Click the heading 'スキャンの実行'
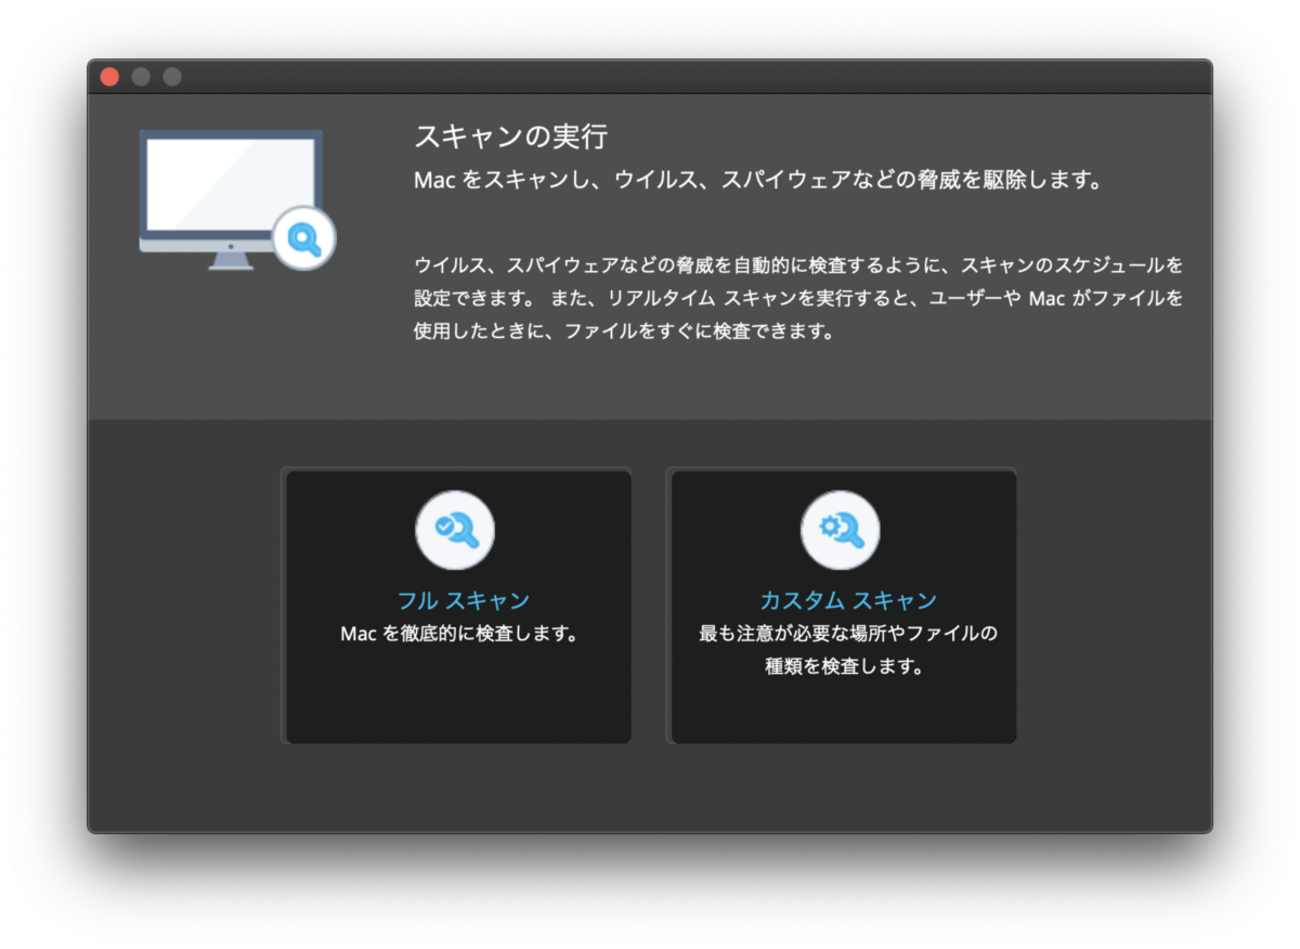 coord(511,136)
